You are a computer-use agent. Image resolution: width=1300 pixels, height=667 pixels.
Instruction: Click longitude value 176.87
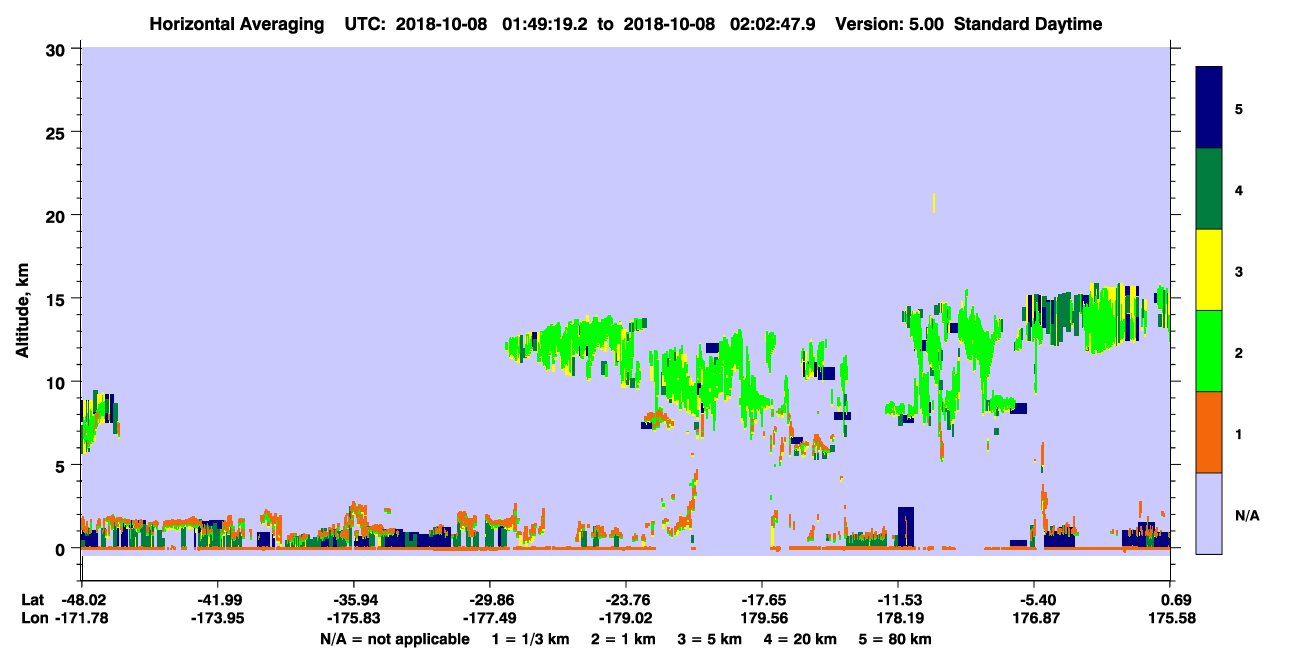tap(1034, 618)
